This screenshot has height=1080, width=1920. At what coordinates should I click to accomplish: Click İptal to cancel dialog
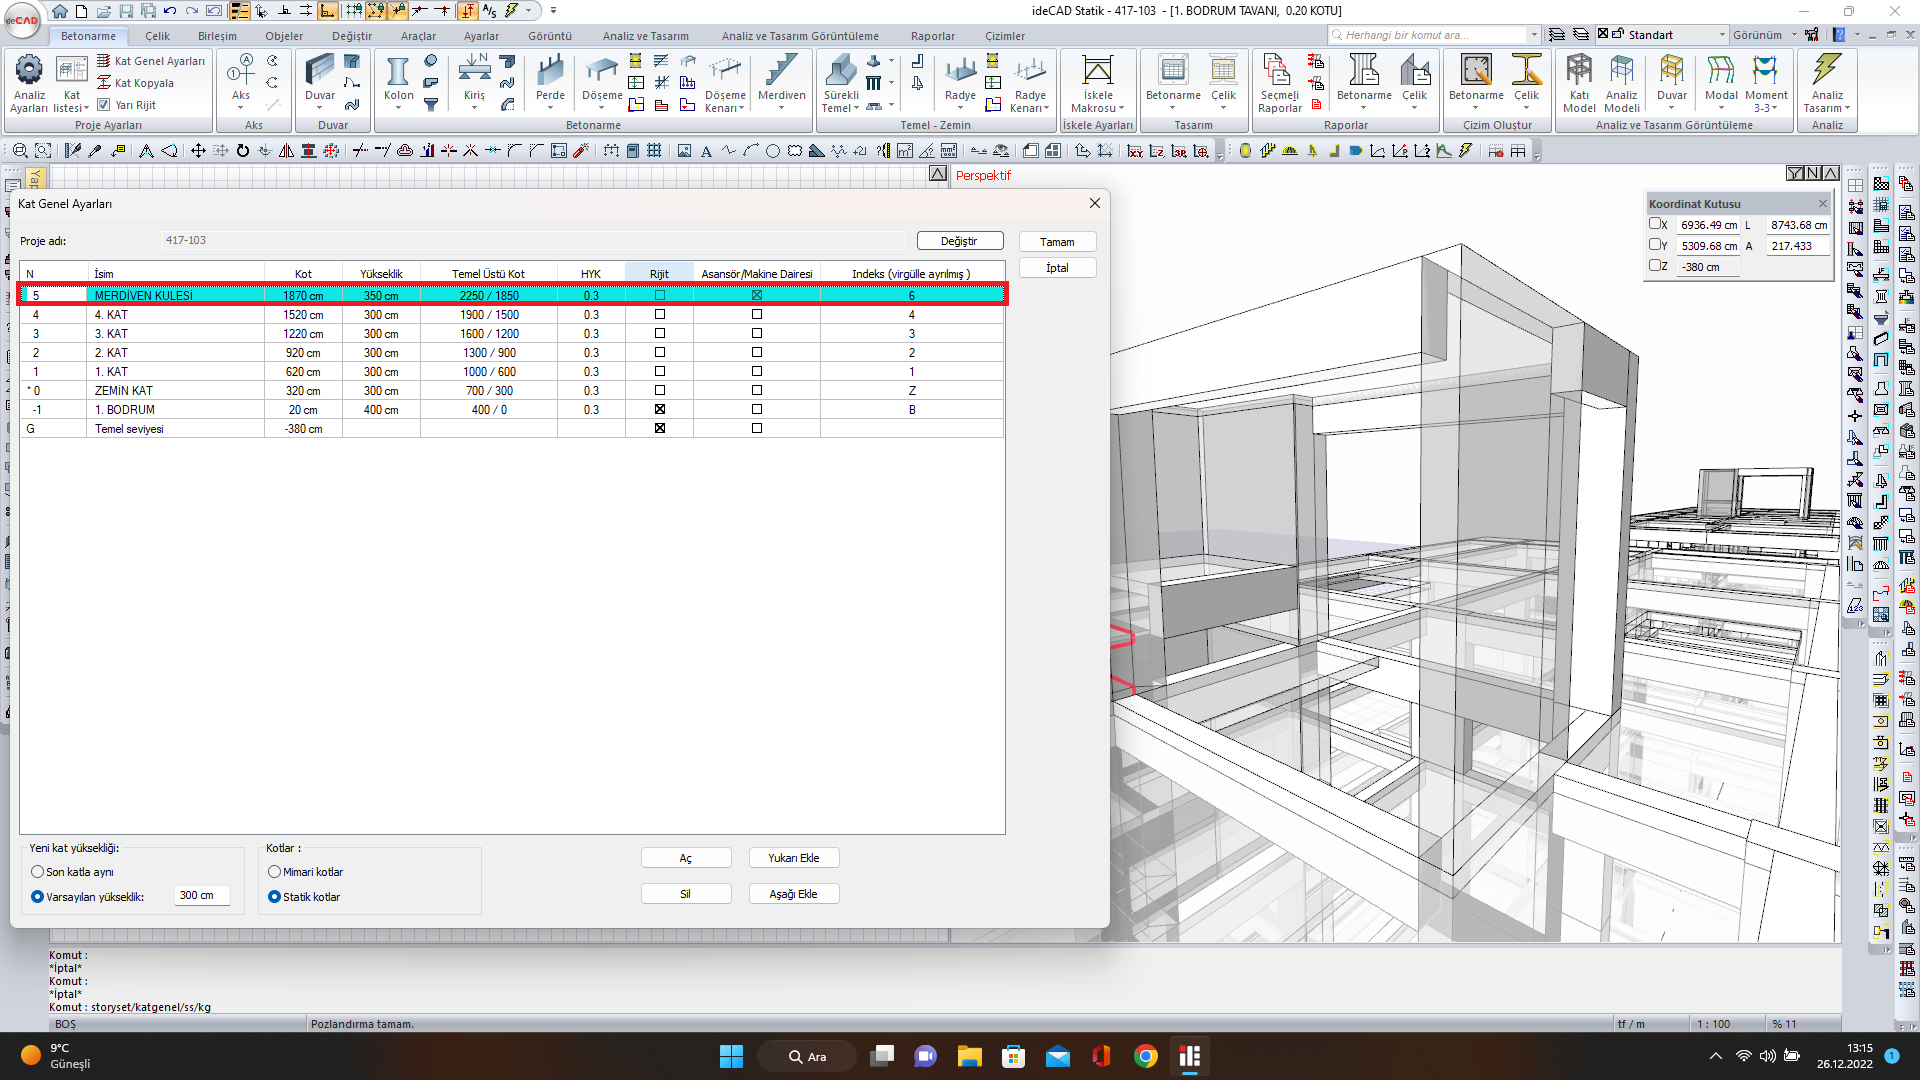click(1057, 268)
